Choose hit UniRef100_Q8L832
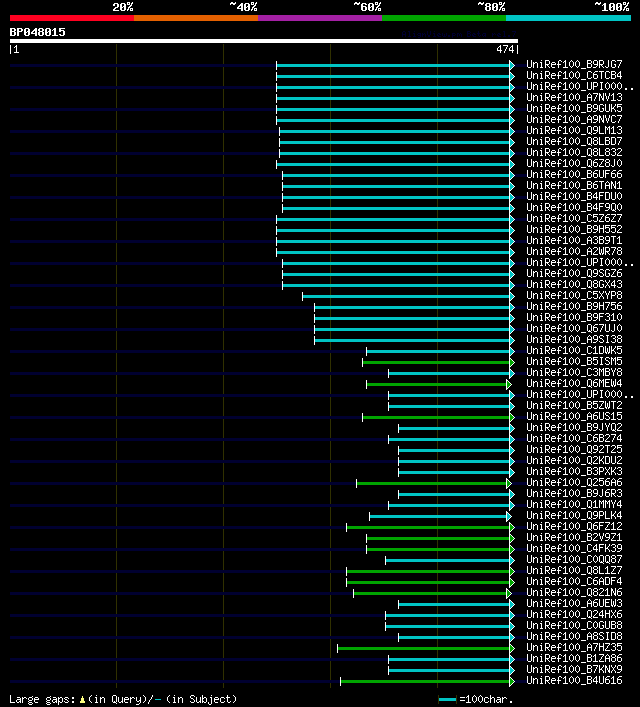The image size is (640, 707). click(x=574, y=152)
